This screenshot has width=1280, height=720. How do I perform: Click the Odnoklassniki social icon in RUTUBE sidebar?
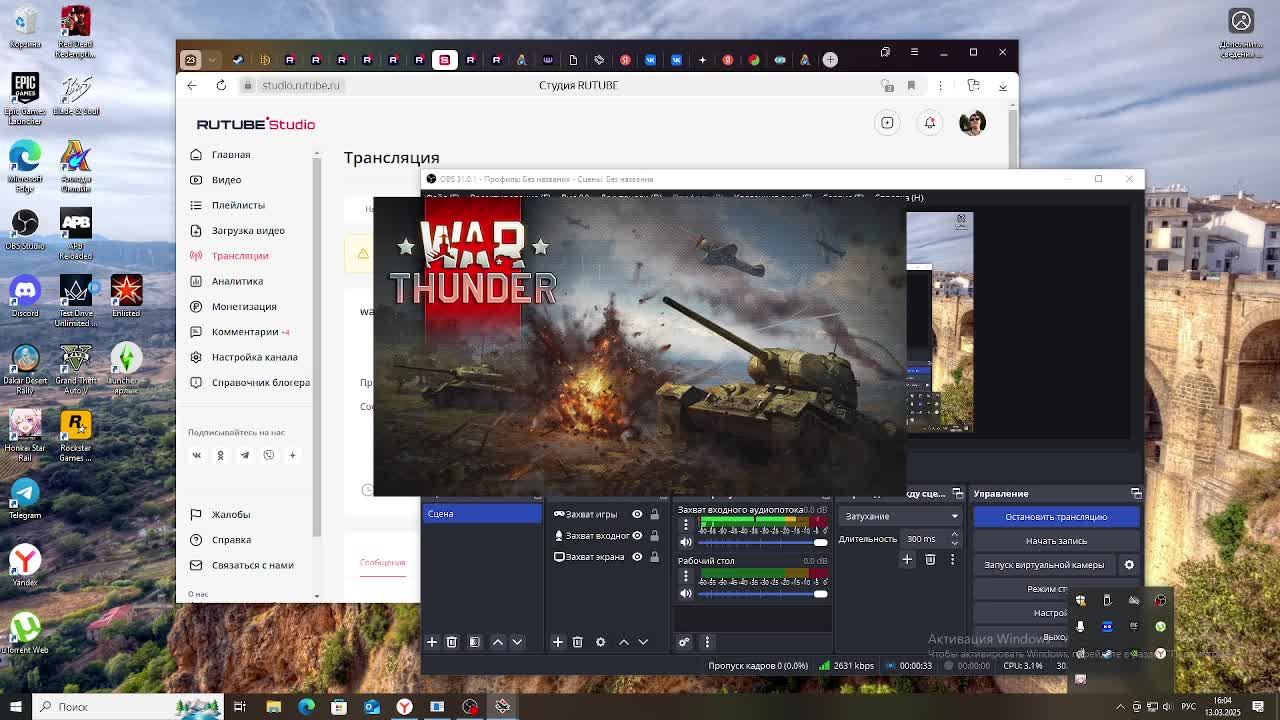tap(220, 455)
